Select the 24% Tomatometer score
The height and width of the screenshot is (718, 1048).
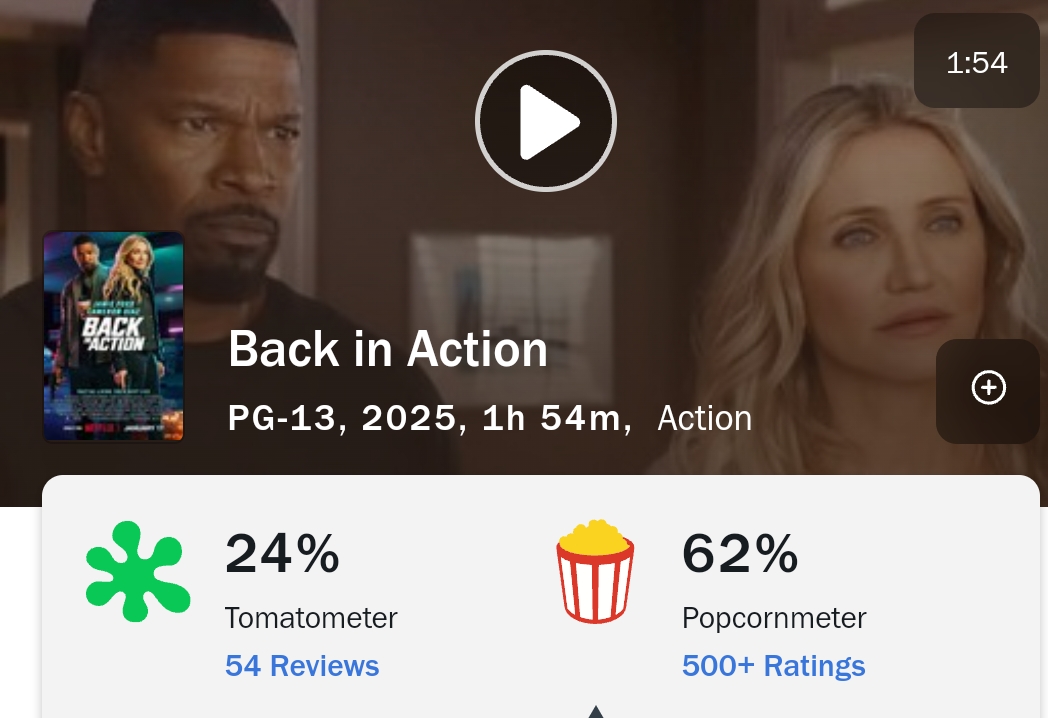(x=282, y=554)
